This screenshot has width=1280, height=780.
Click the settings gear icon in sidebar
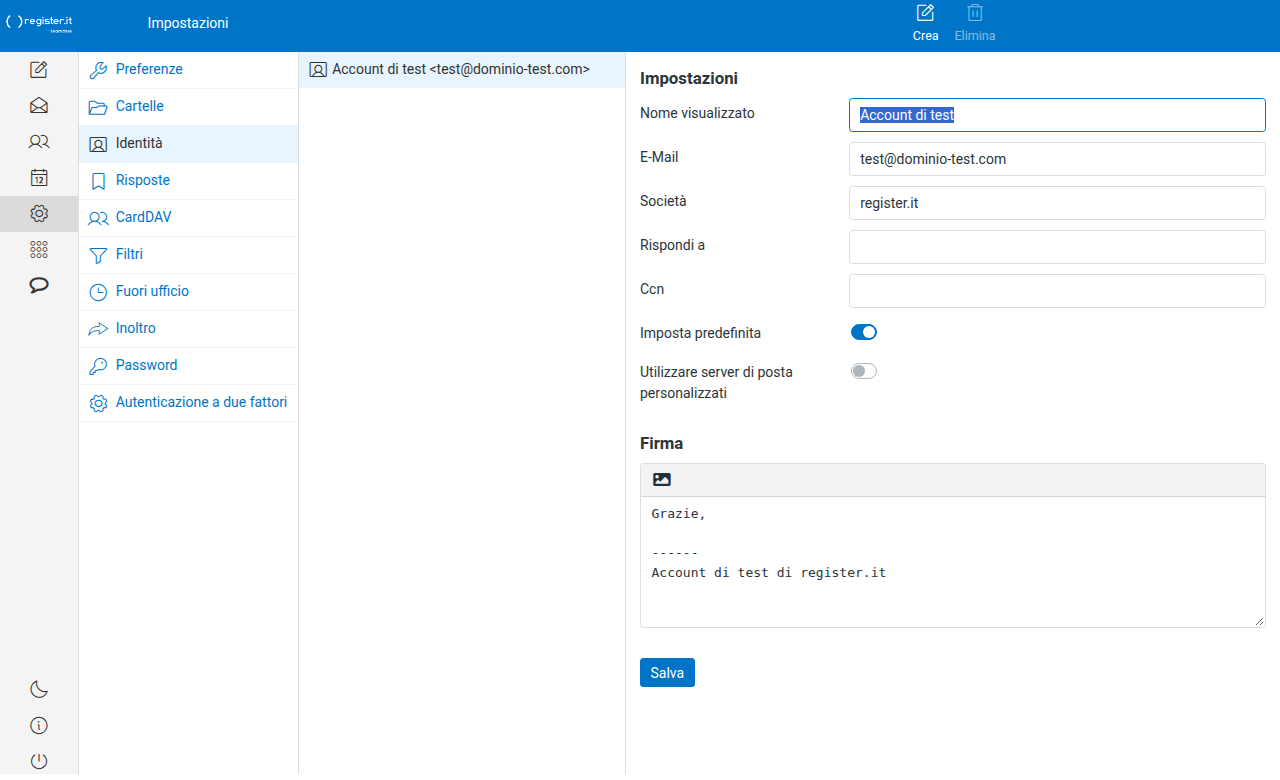[x=39, y=214]
